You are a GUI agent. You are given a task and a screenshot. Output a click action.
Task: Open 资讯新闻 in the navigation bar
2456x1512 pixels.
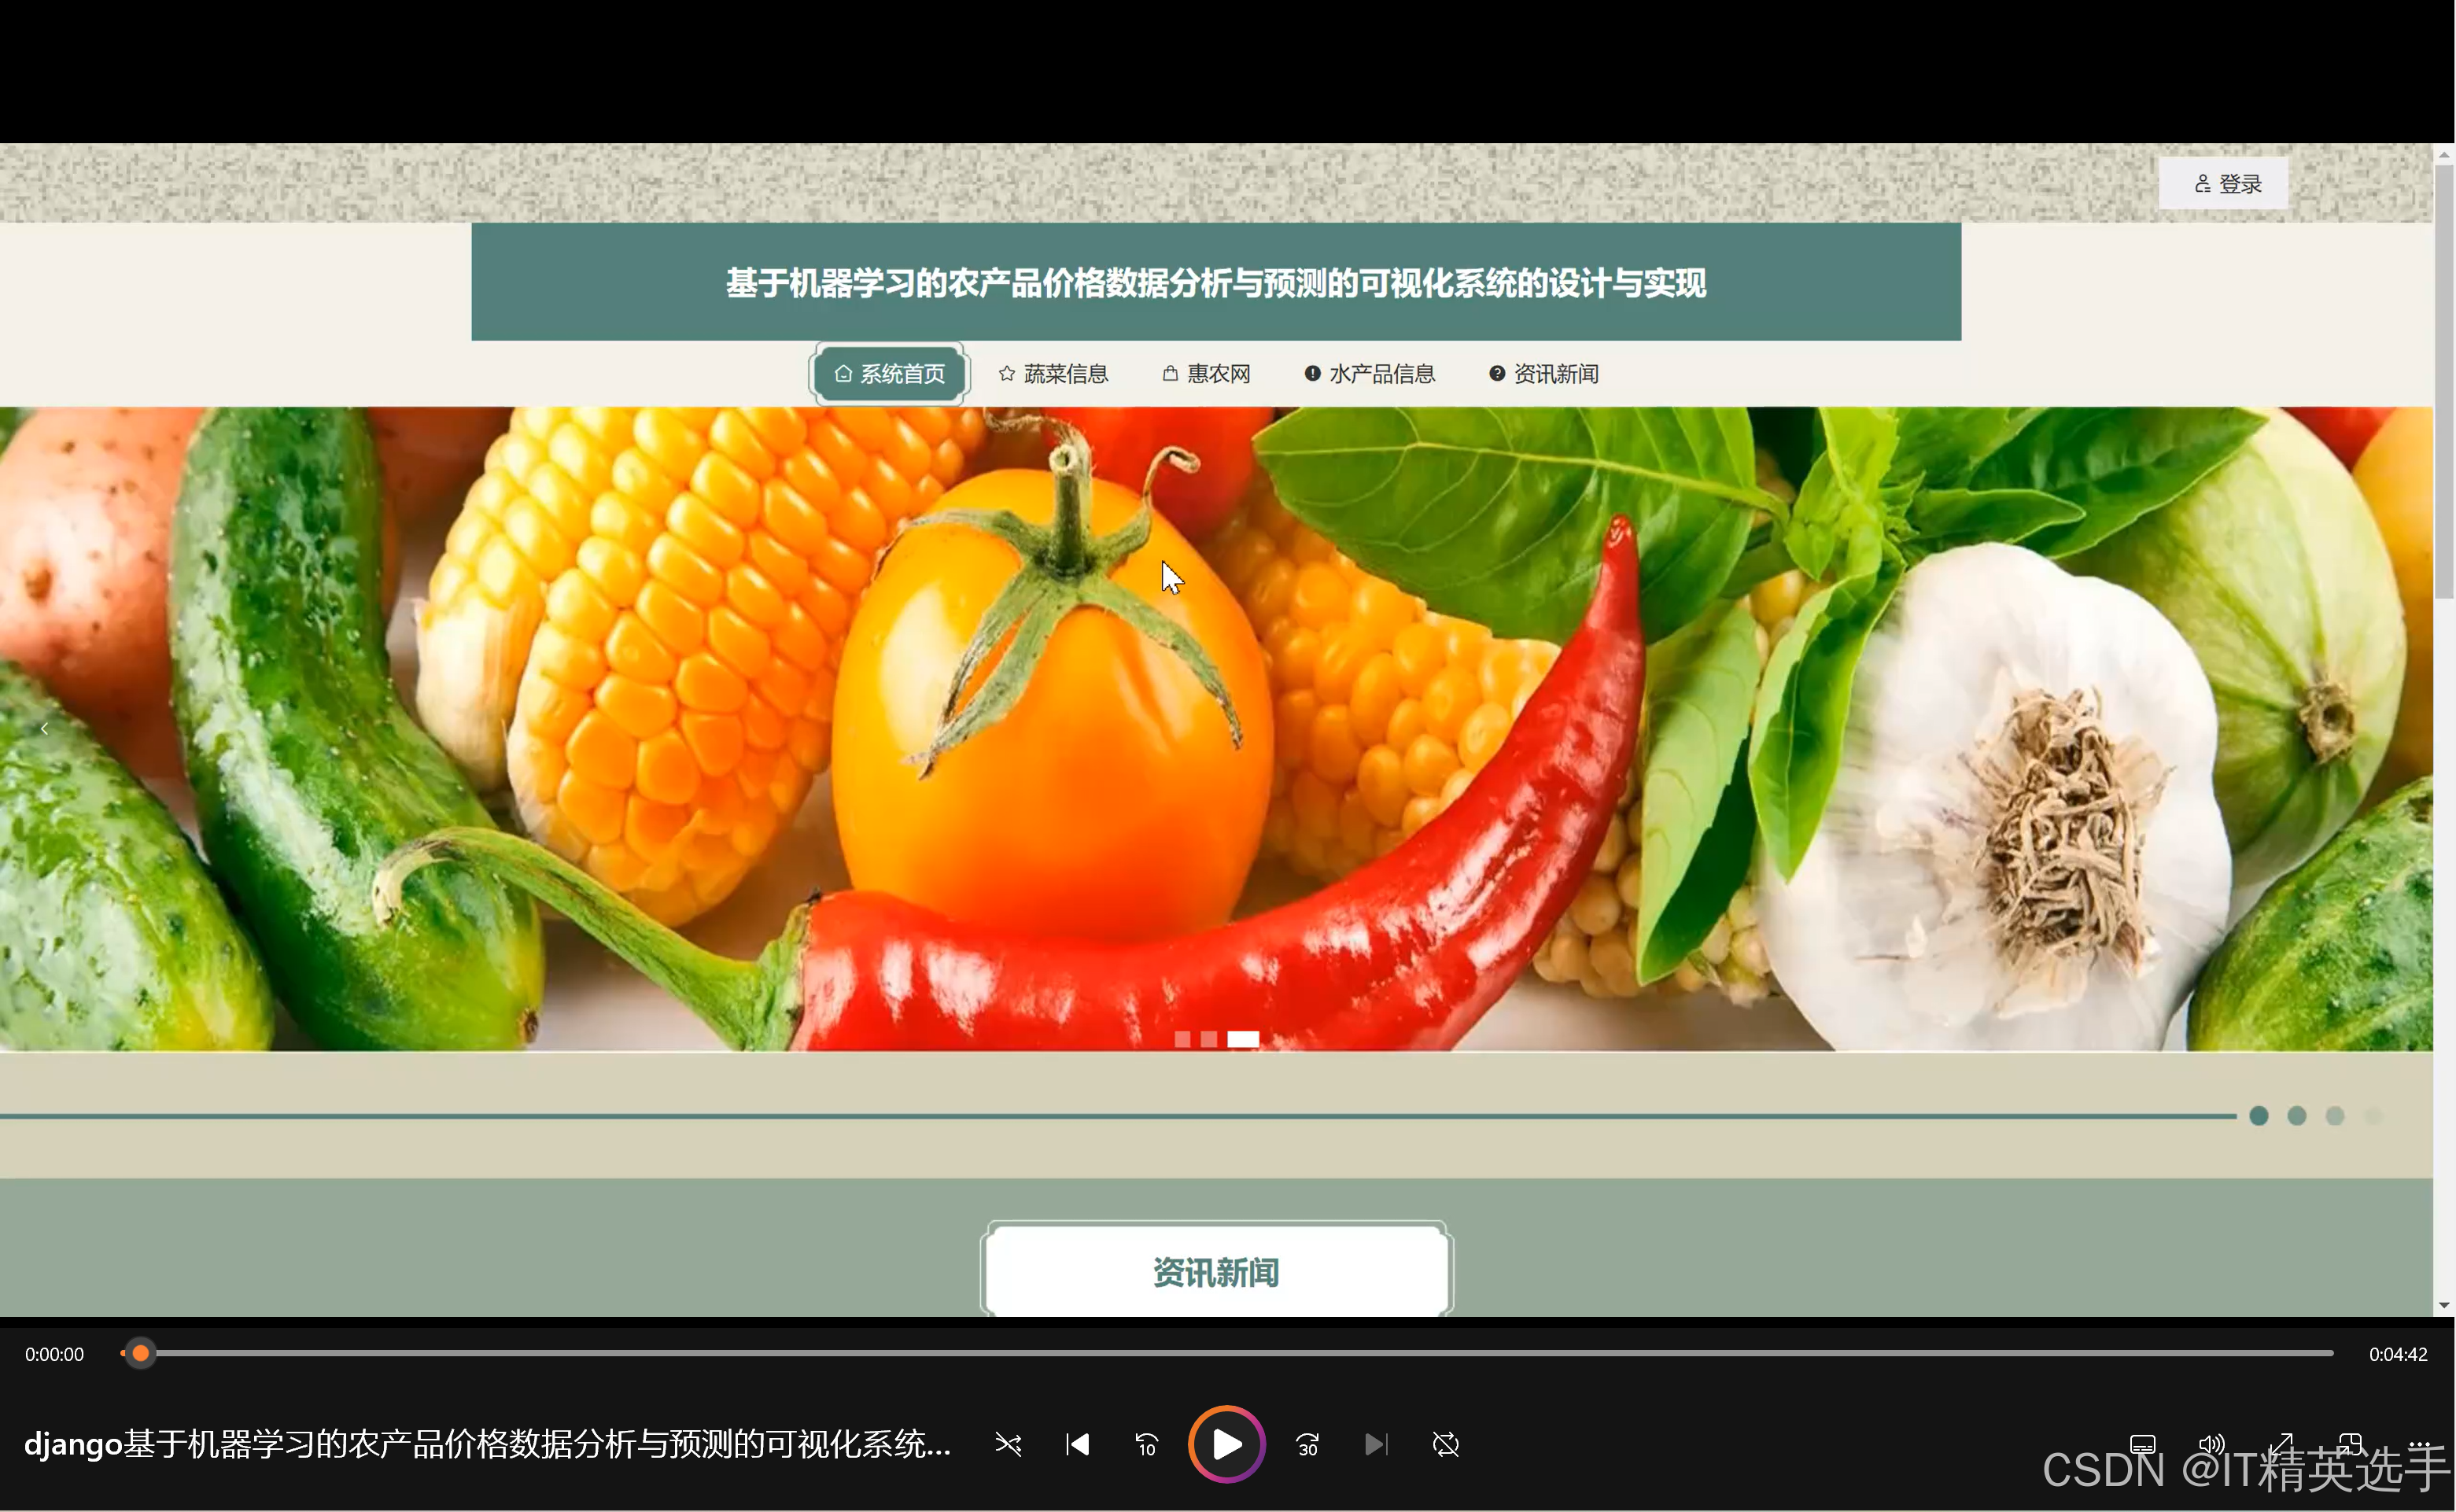click(x=1543, y=374)
